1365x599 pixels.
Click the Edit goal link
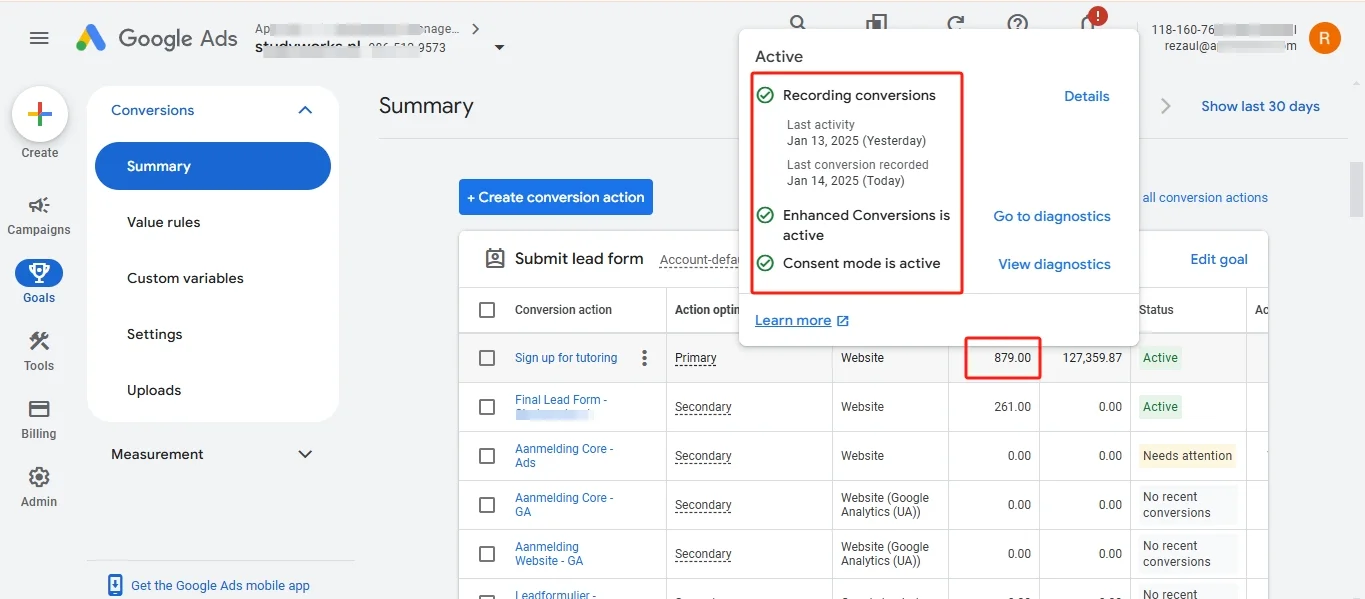point(1219,259)
